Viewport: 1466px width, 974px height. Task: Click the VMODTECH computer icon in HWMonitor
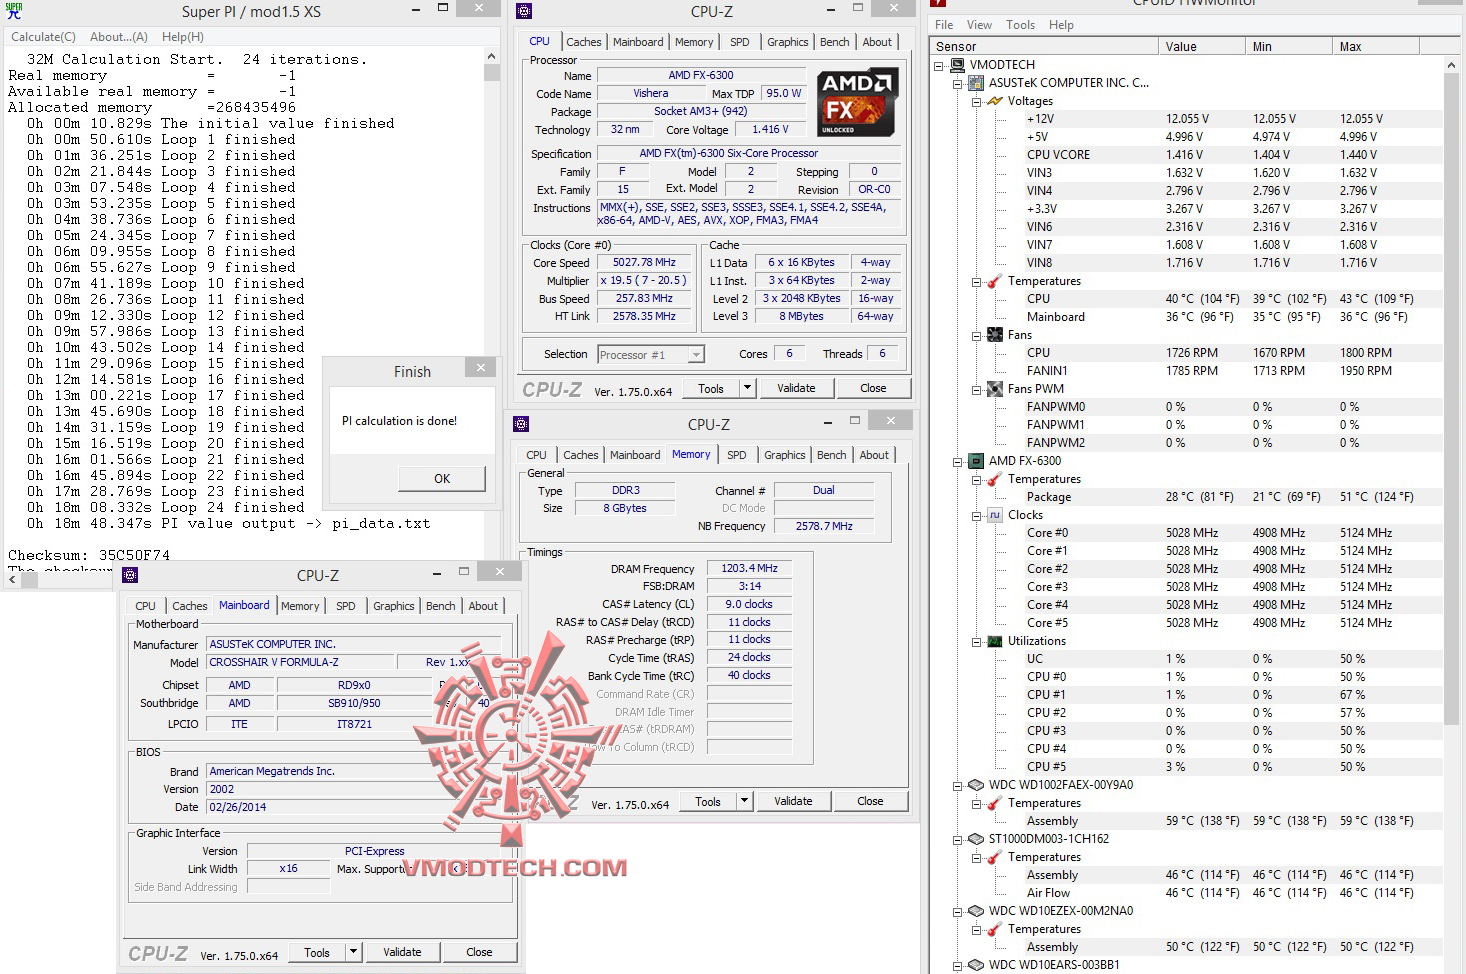(959, 65)
